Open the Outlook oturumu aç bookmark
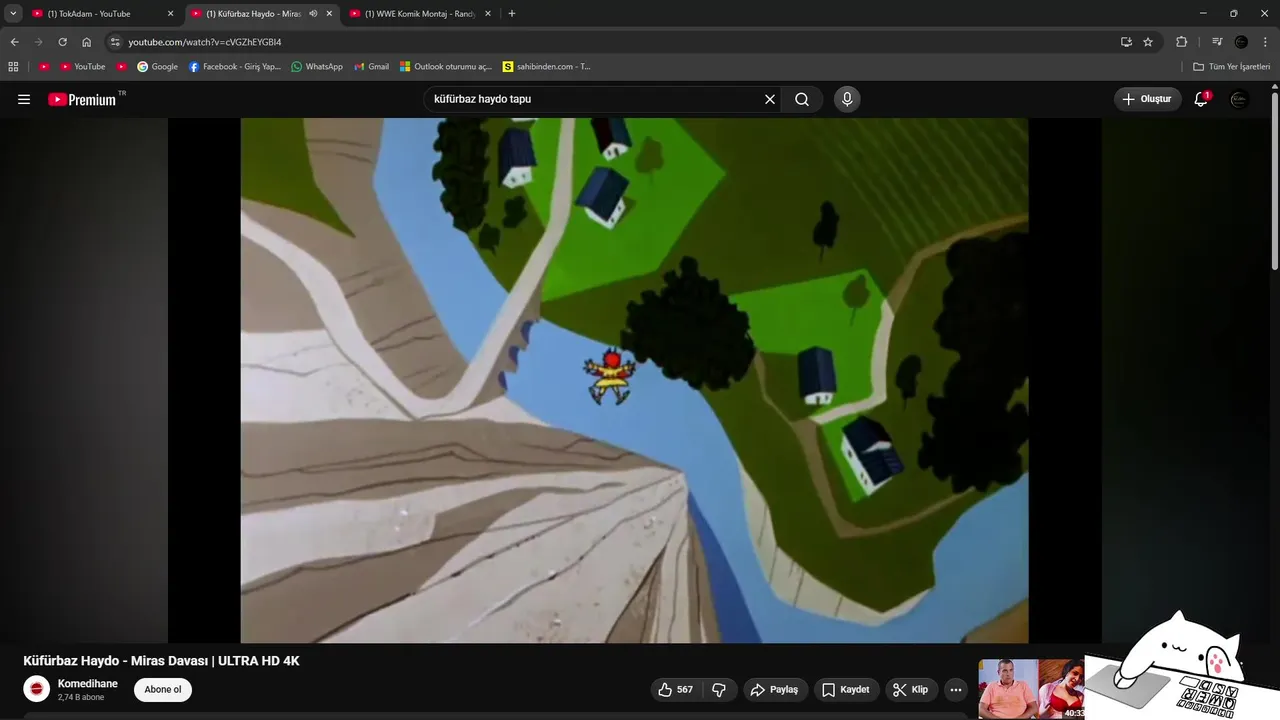1280x720 pixels. [x=445, y=67]
